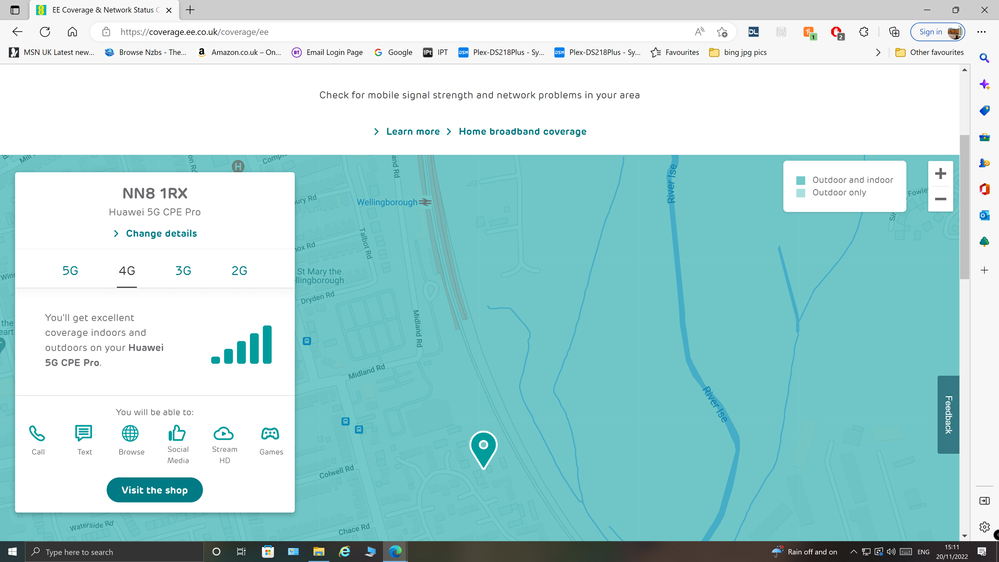Switch to the 3G coverage tab
Screen dimensions: 999x562
[x=183, y=271]
